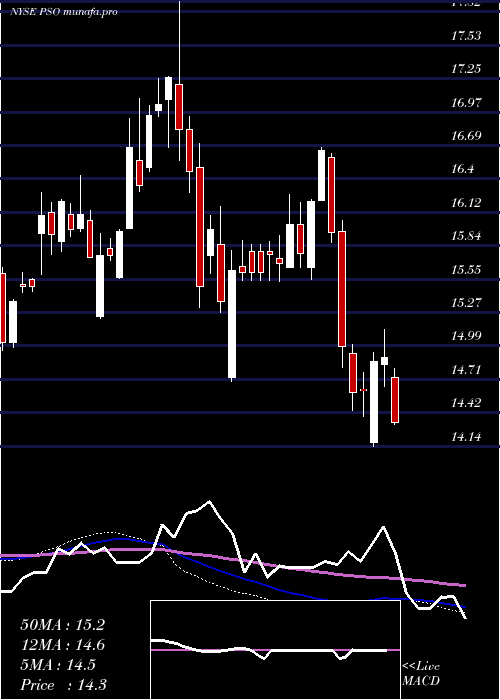
Task: Click the <<Live MACD label
Action: point(421,674)
